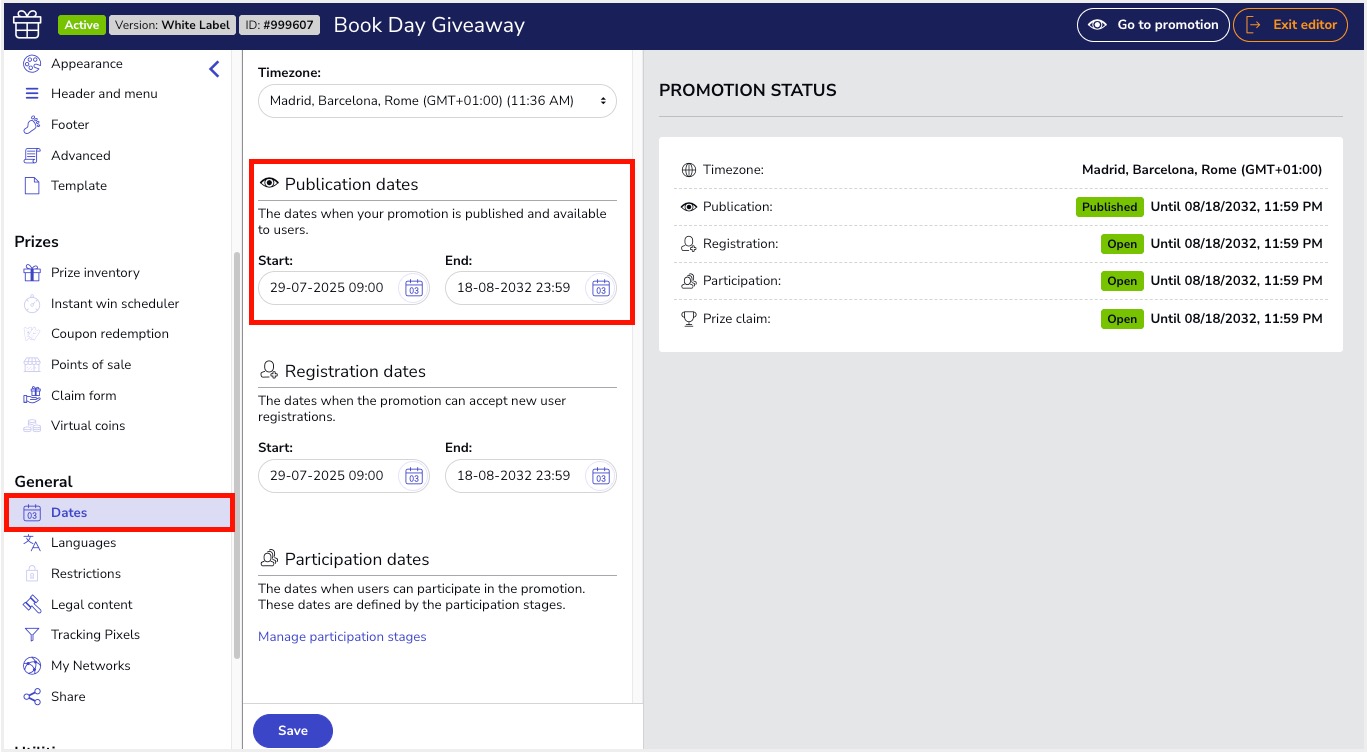The image size is (1367, 753).
Task: Select Prize inventory in sidebar
Action: (95, 273)
